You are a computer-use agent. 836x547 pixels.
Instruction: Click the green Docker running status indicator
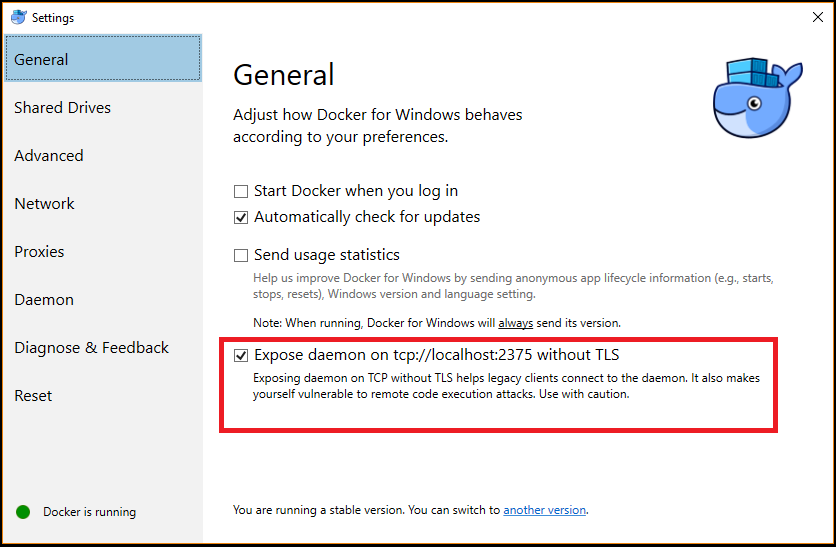(x=23, y=512)
